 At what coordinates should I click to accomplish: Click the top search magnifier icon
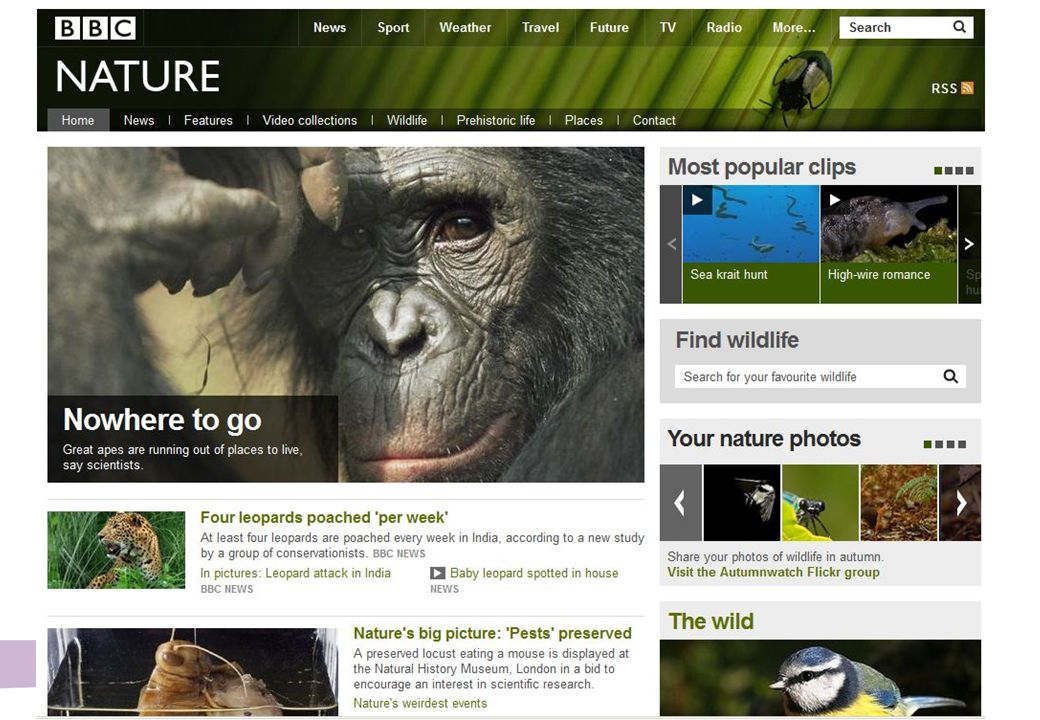(959, 27)
